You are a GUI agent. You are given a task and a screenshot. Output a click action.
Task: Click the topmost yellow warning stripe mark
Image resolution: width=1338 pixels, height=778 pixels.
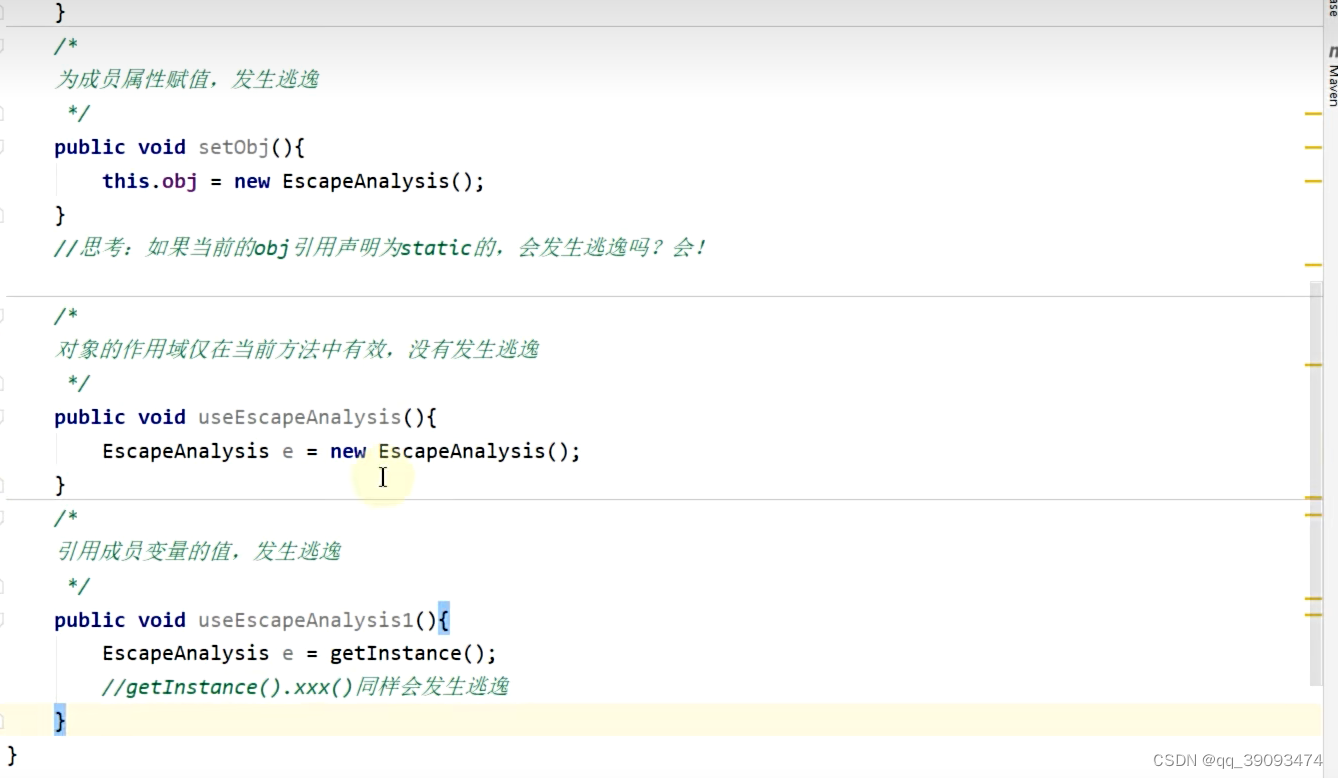(x=1313, y=115)
